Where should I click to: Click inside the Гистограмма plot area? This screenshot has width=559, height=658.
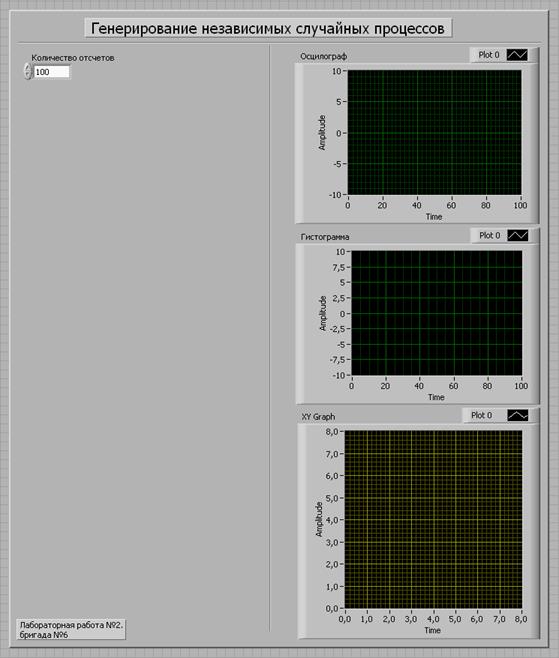pyautogui.click(x=436, y=313)
